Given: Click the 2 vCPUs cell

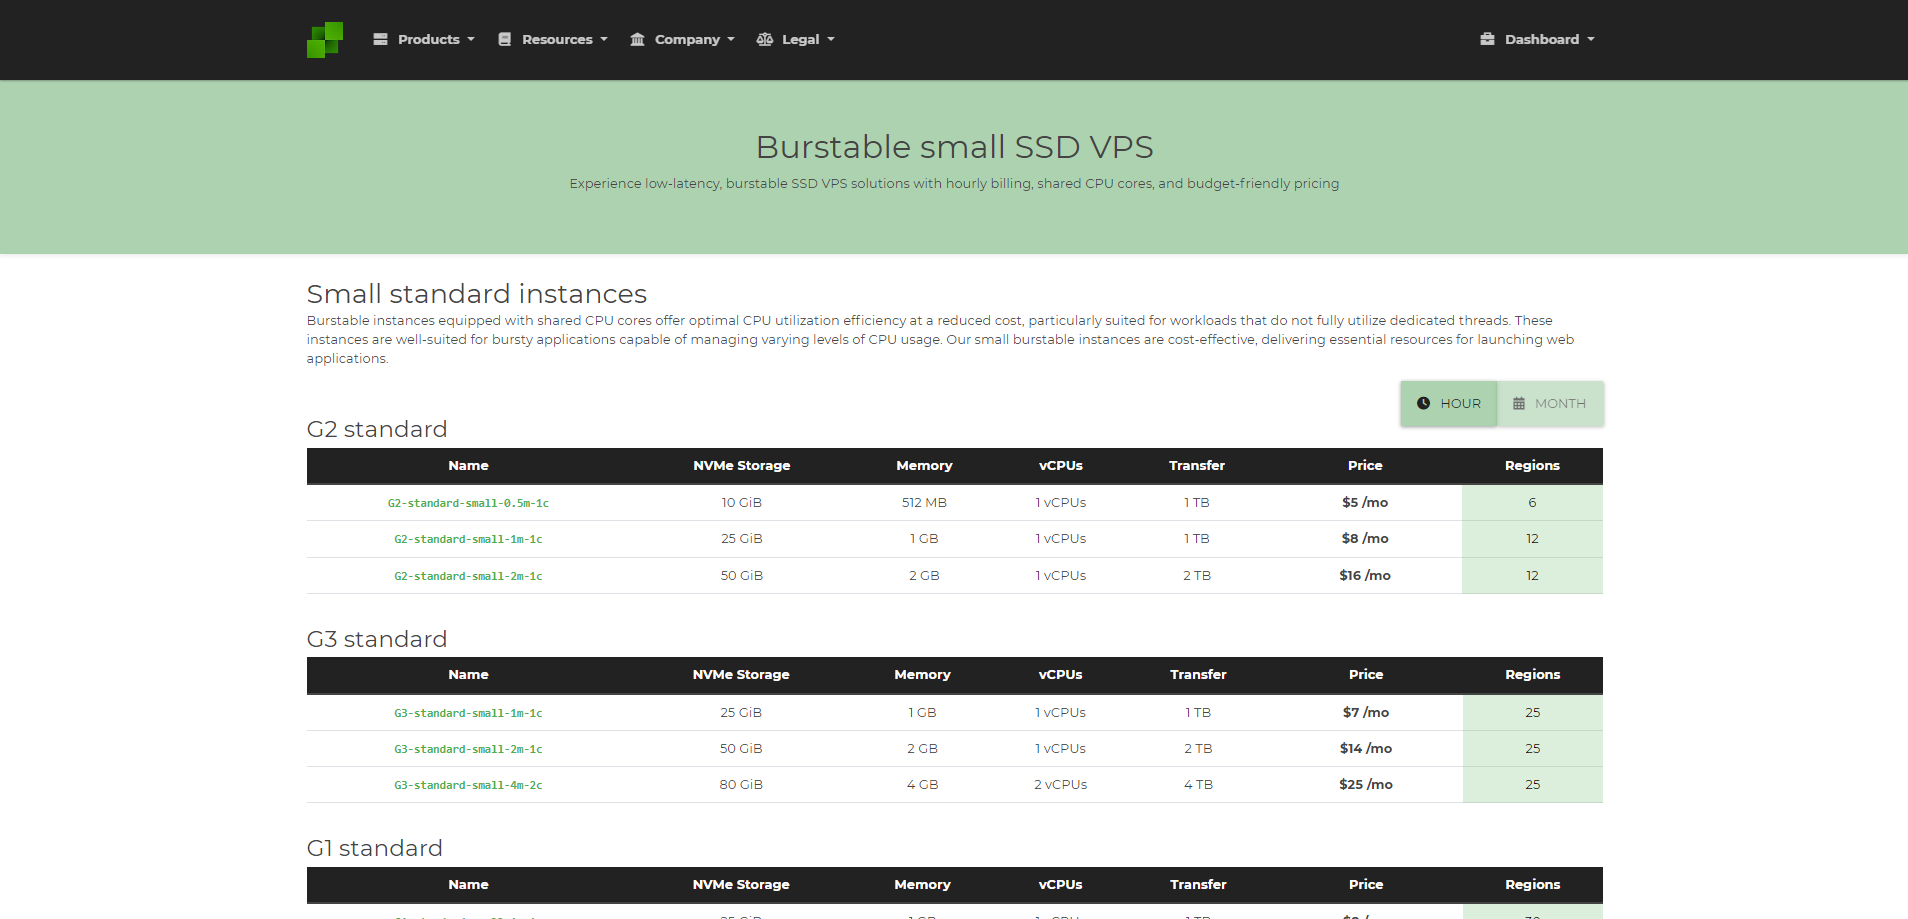Looking at the screenshot, I should point(1060,784).
